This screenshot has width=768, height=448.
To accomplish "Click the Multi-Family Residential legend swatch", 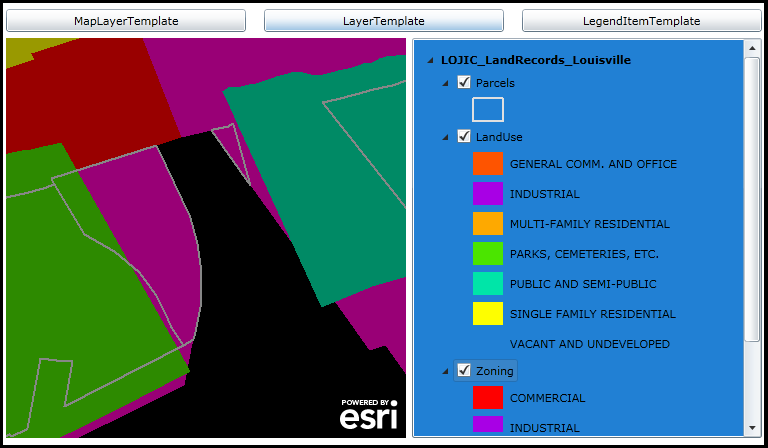I will (x=488, y=224).
